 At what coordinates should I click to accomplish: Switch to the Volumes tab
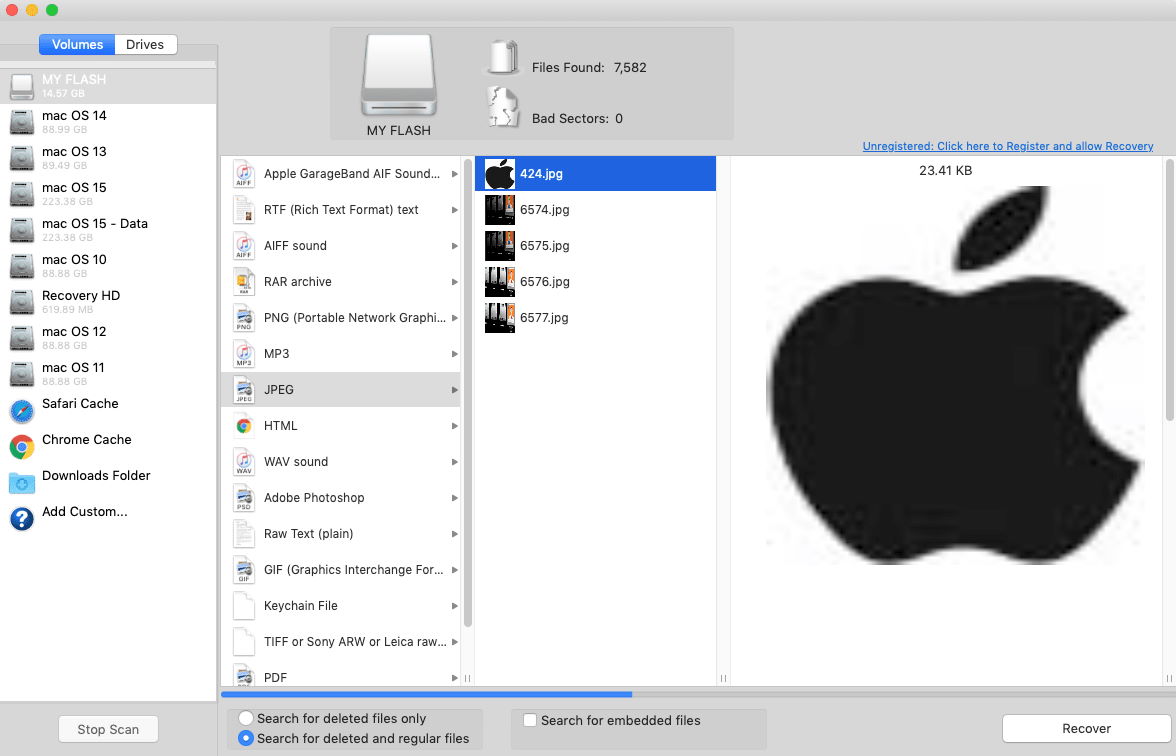77,44
